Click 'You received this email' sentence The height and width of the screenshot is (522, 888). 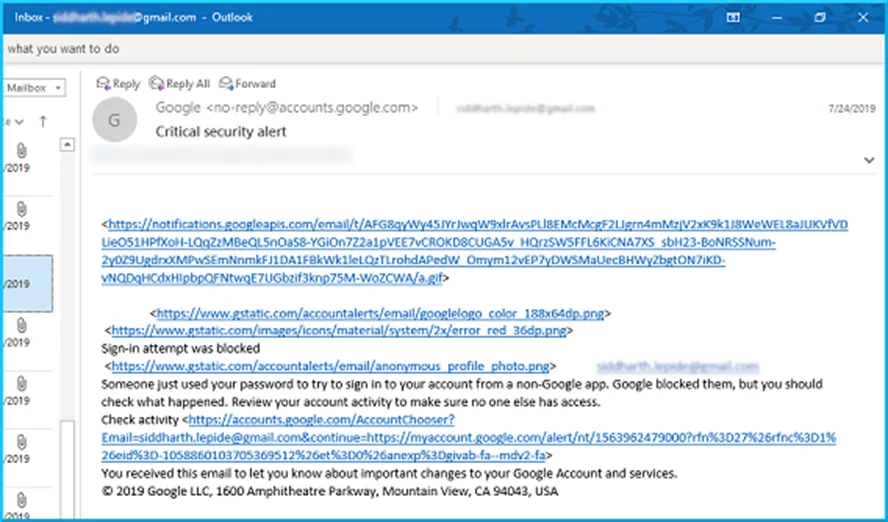tap(389, 473)
